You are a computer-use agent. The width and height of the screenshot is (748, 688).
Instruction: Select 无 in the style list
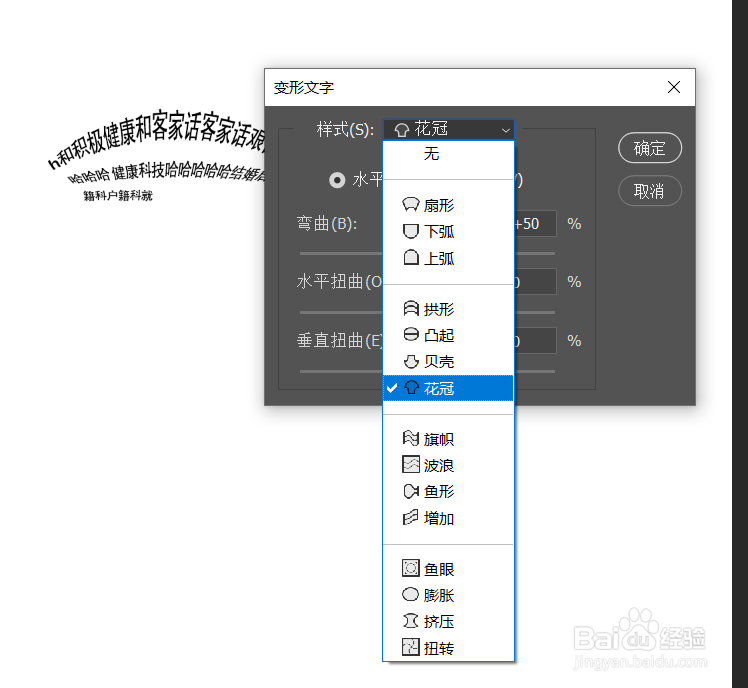pos(448,154)
